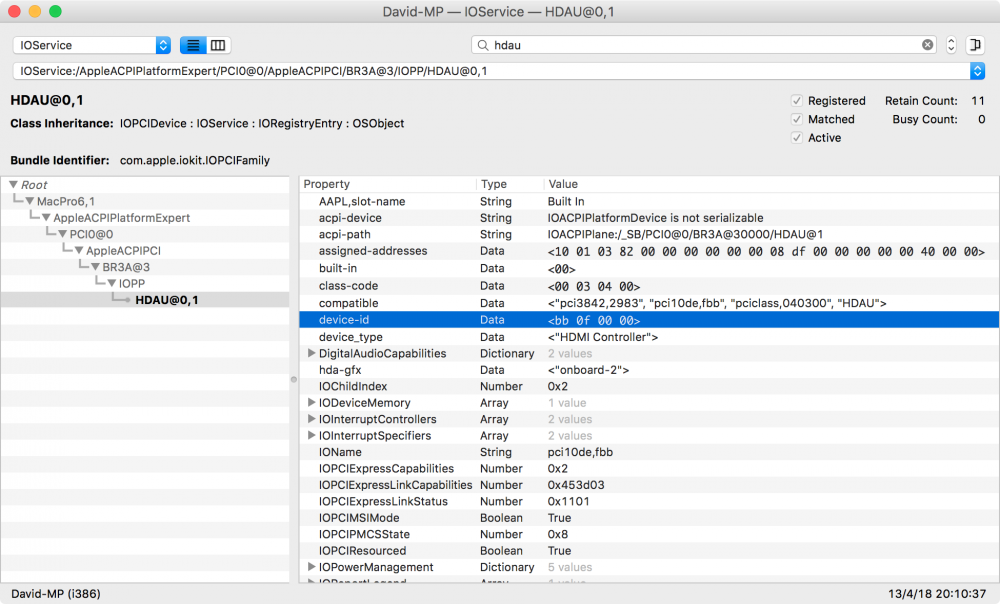Select the hda-gfx row

649,370
